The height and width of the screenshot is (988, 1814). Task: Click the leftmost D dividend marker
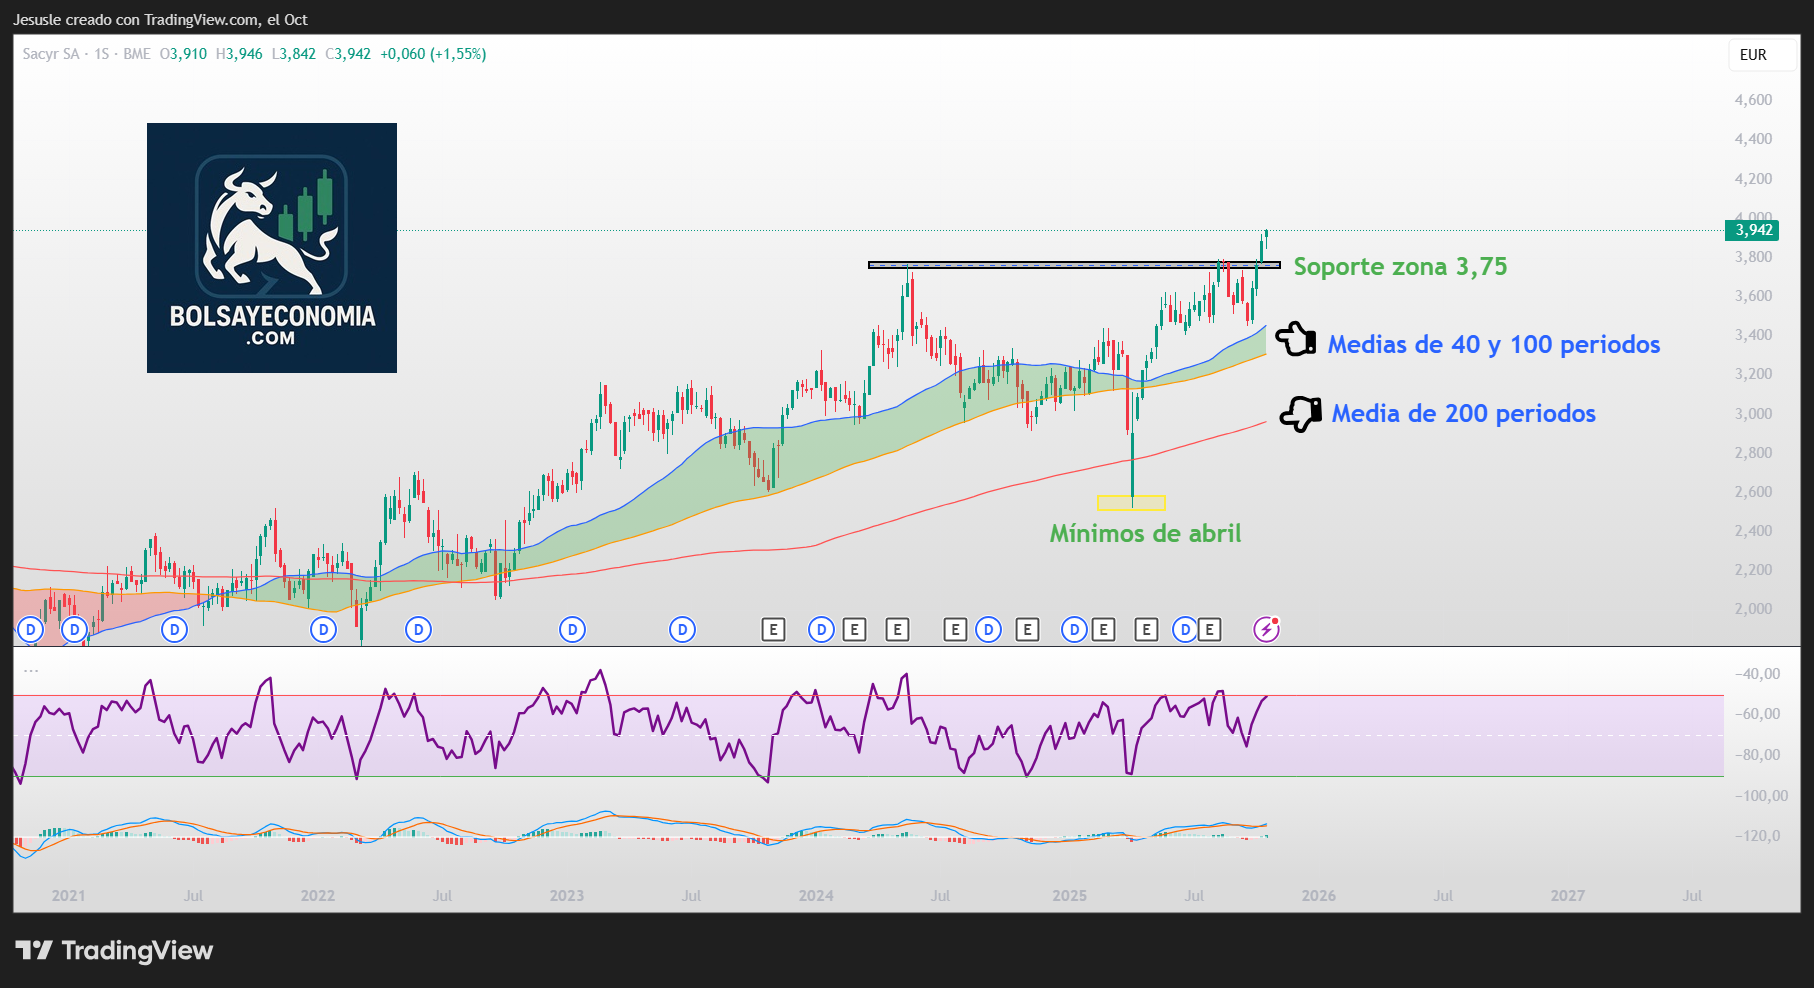[x=30, y=629]
